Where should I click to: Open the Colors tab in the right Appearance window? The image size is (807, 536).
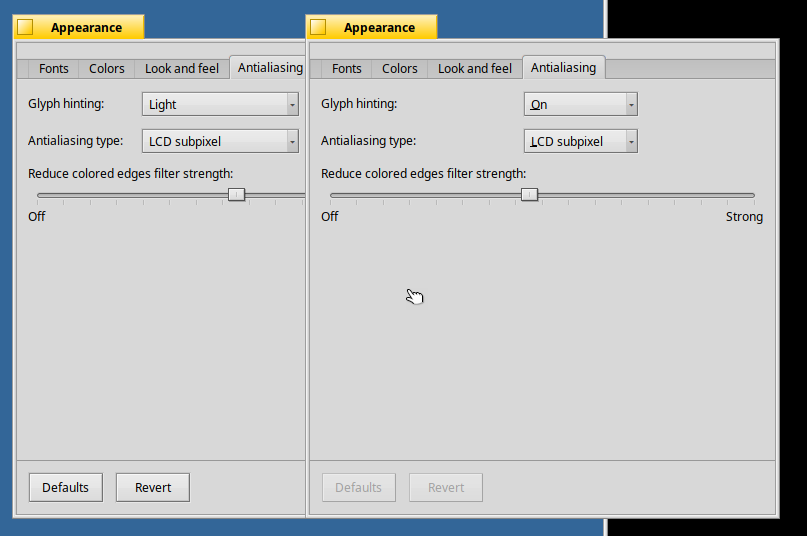pyautogui.click(x=399, y=68)
